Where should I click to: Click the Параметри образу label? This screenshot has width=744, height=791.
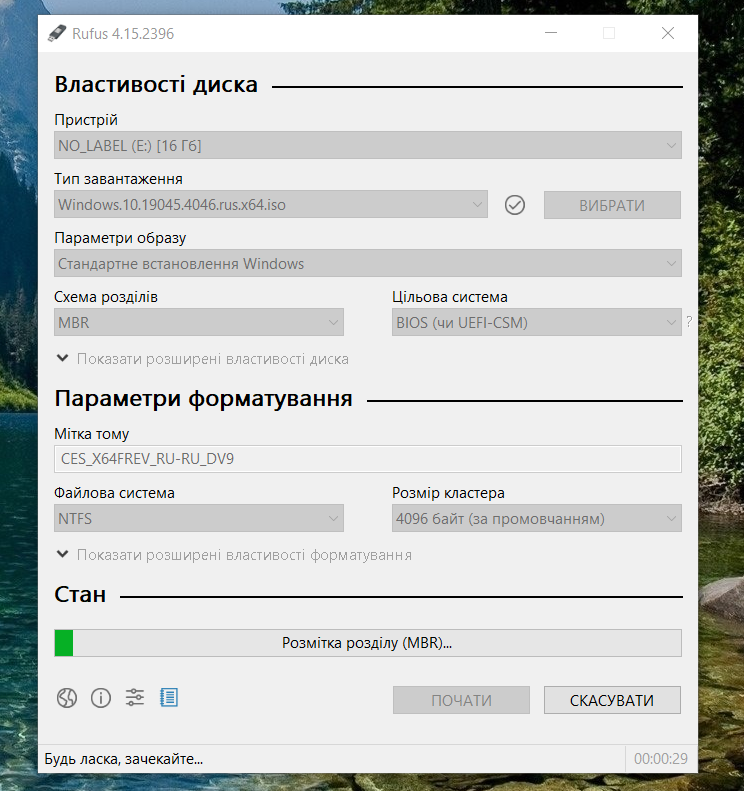click(x=120, y=238)
